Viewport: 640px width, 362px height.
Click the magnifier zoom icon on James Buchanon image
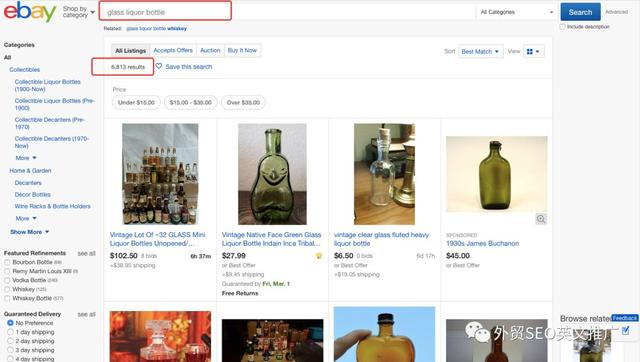[541, 219]
